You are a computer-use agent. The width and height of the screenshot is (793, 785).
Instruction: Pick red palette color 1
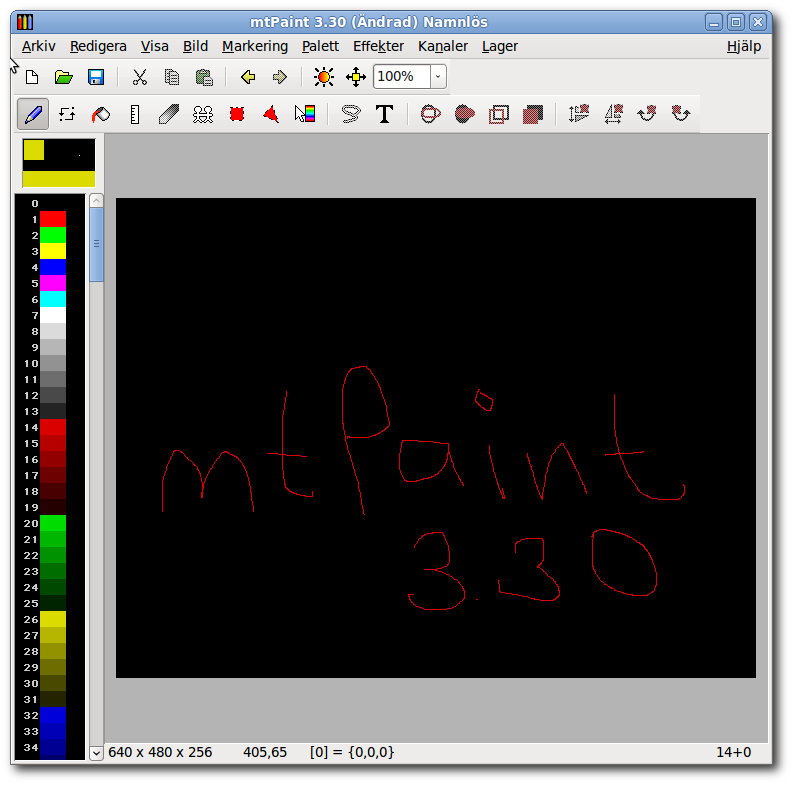coord(53,219)
